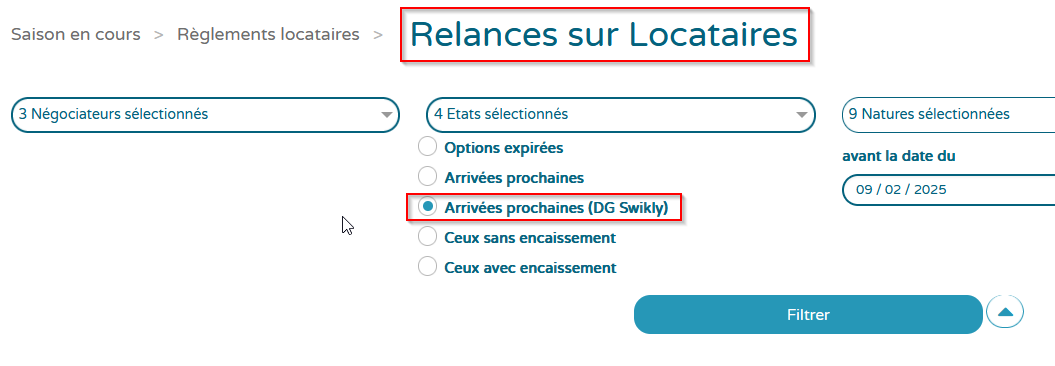
Task: Click the Filtrer button
Action: pyautogui.click(x=808, y=314)
